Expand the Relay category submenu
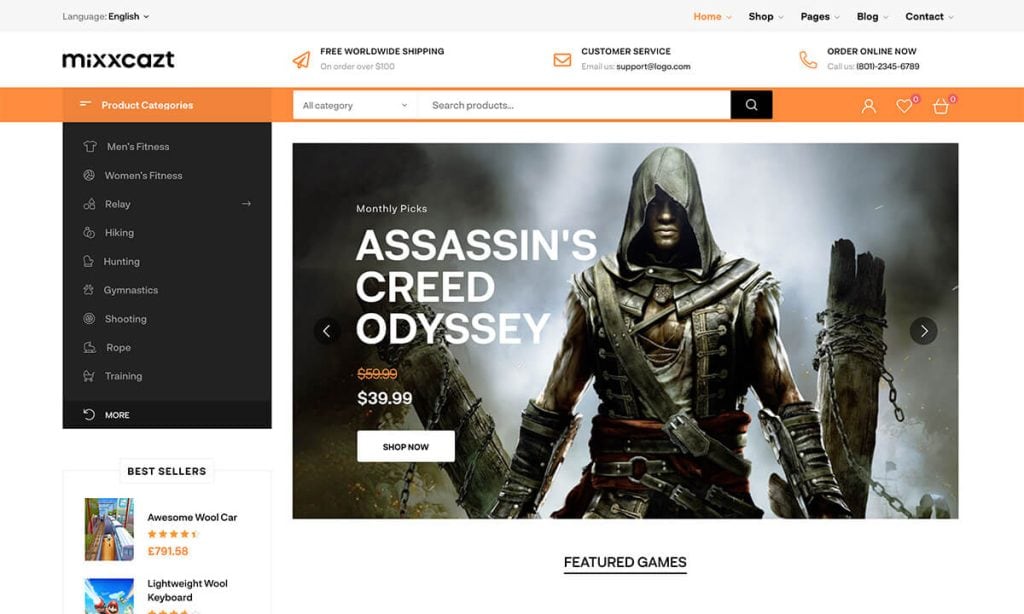1024x614 pixels. tap(246, 203)
